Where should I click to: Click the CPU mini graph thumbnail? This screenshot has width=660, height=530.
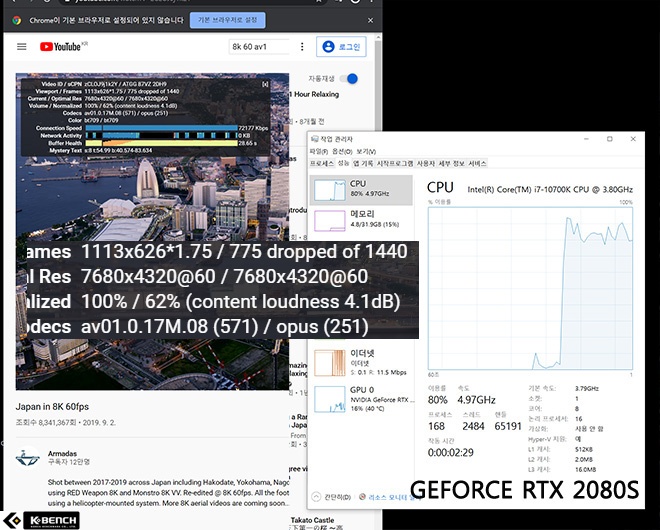point(330,190)
